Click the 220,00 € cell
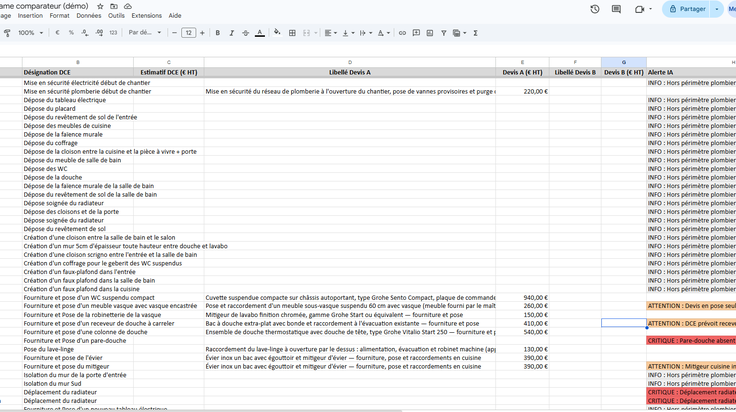736x412 pixels. [x=522, y=92]
